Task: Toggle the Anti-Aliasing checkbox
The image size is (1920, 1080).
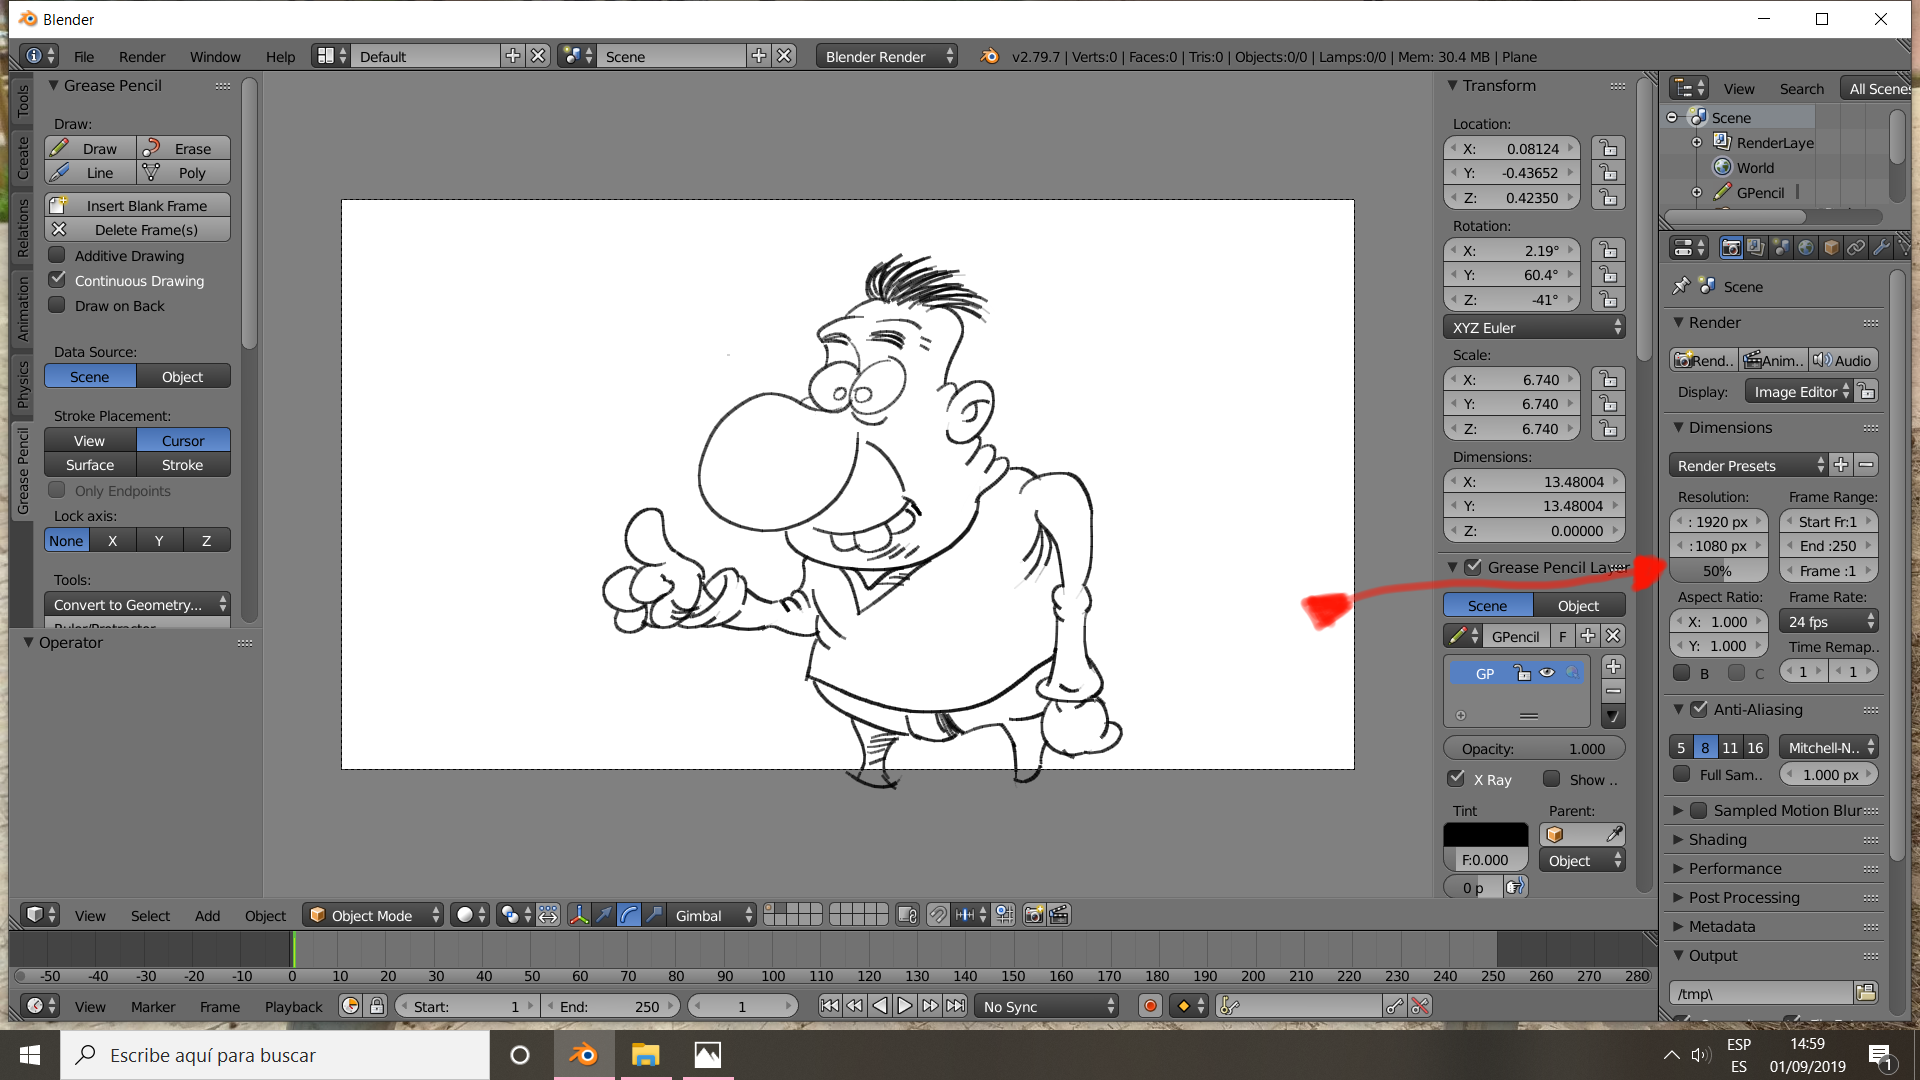Action: 1699,709
